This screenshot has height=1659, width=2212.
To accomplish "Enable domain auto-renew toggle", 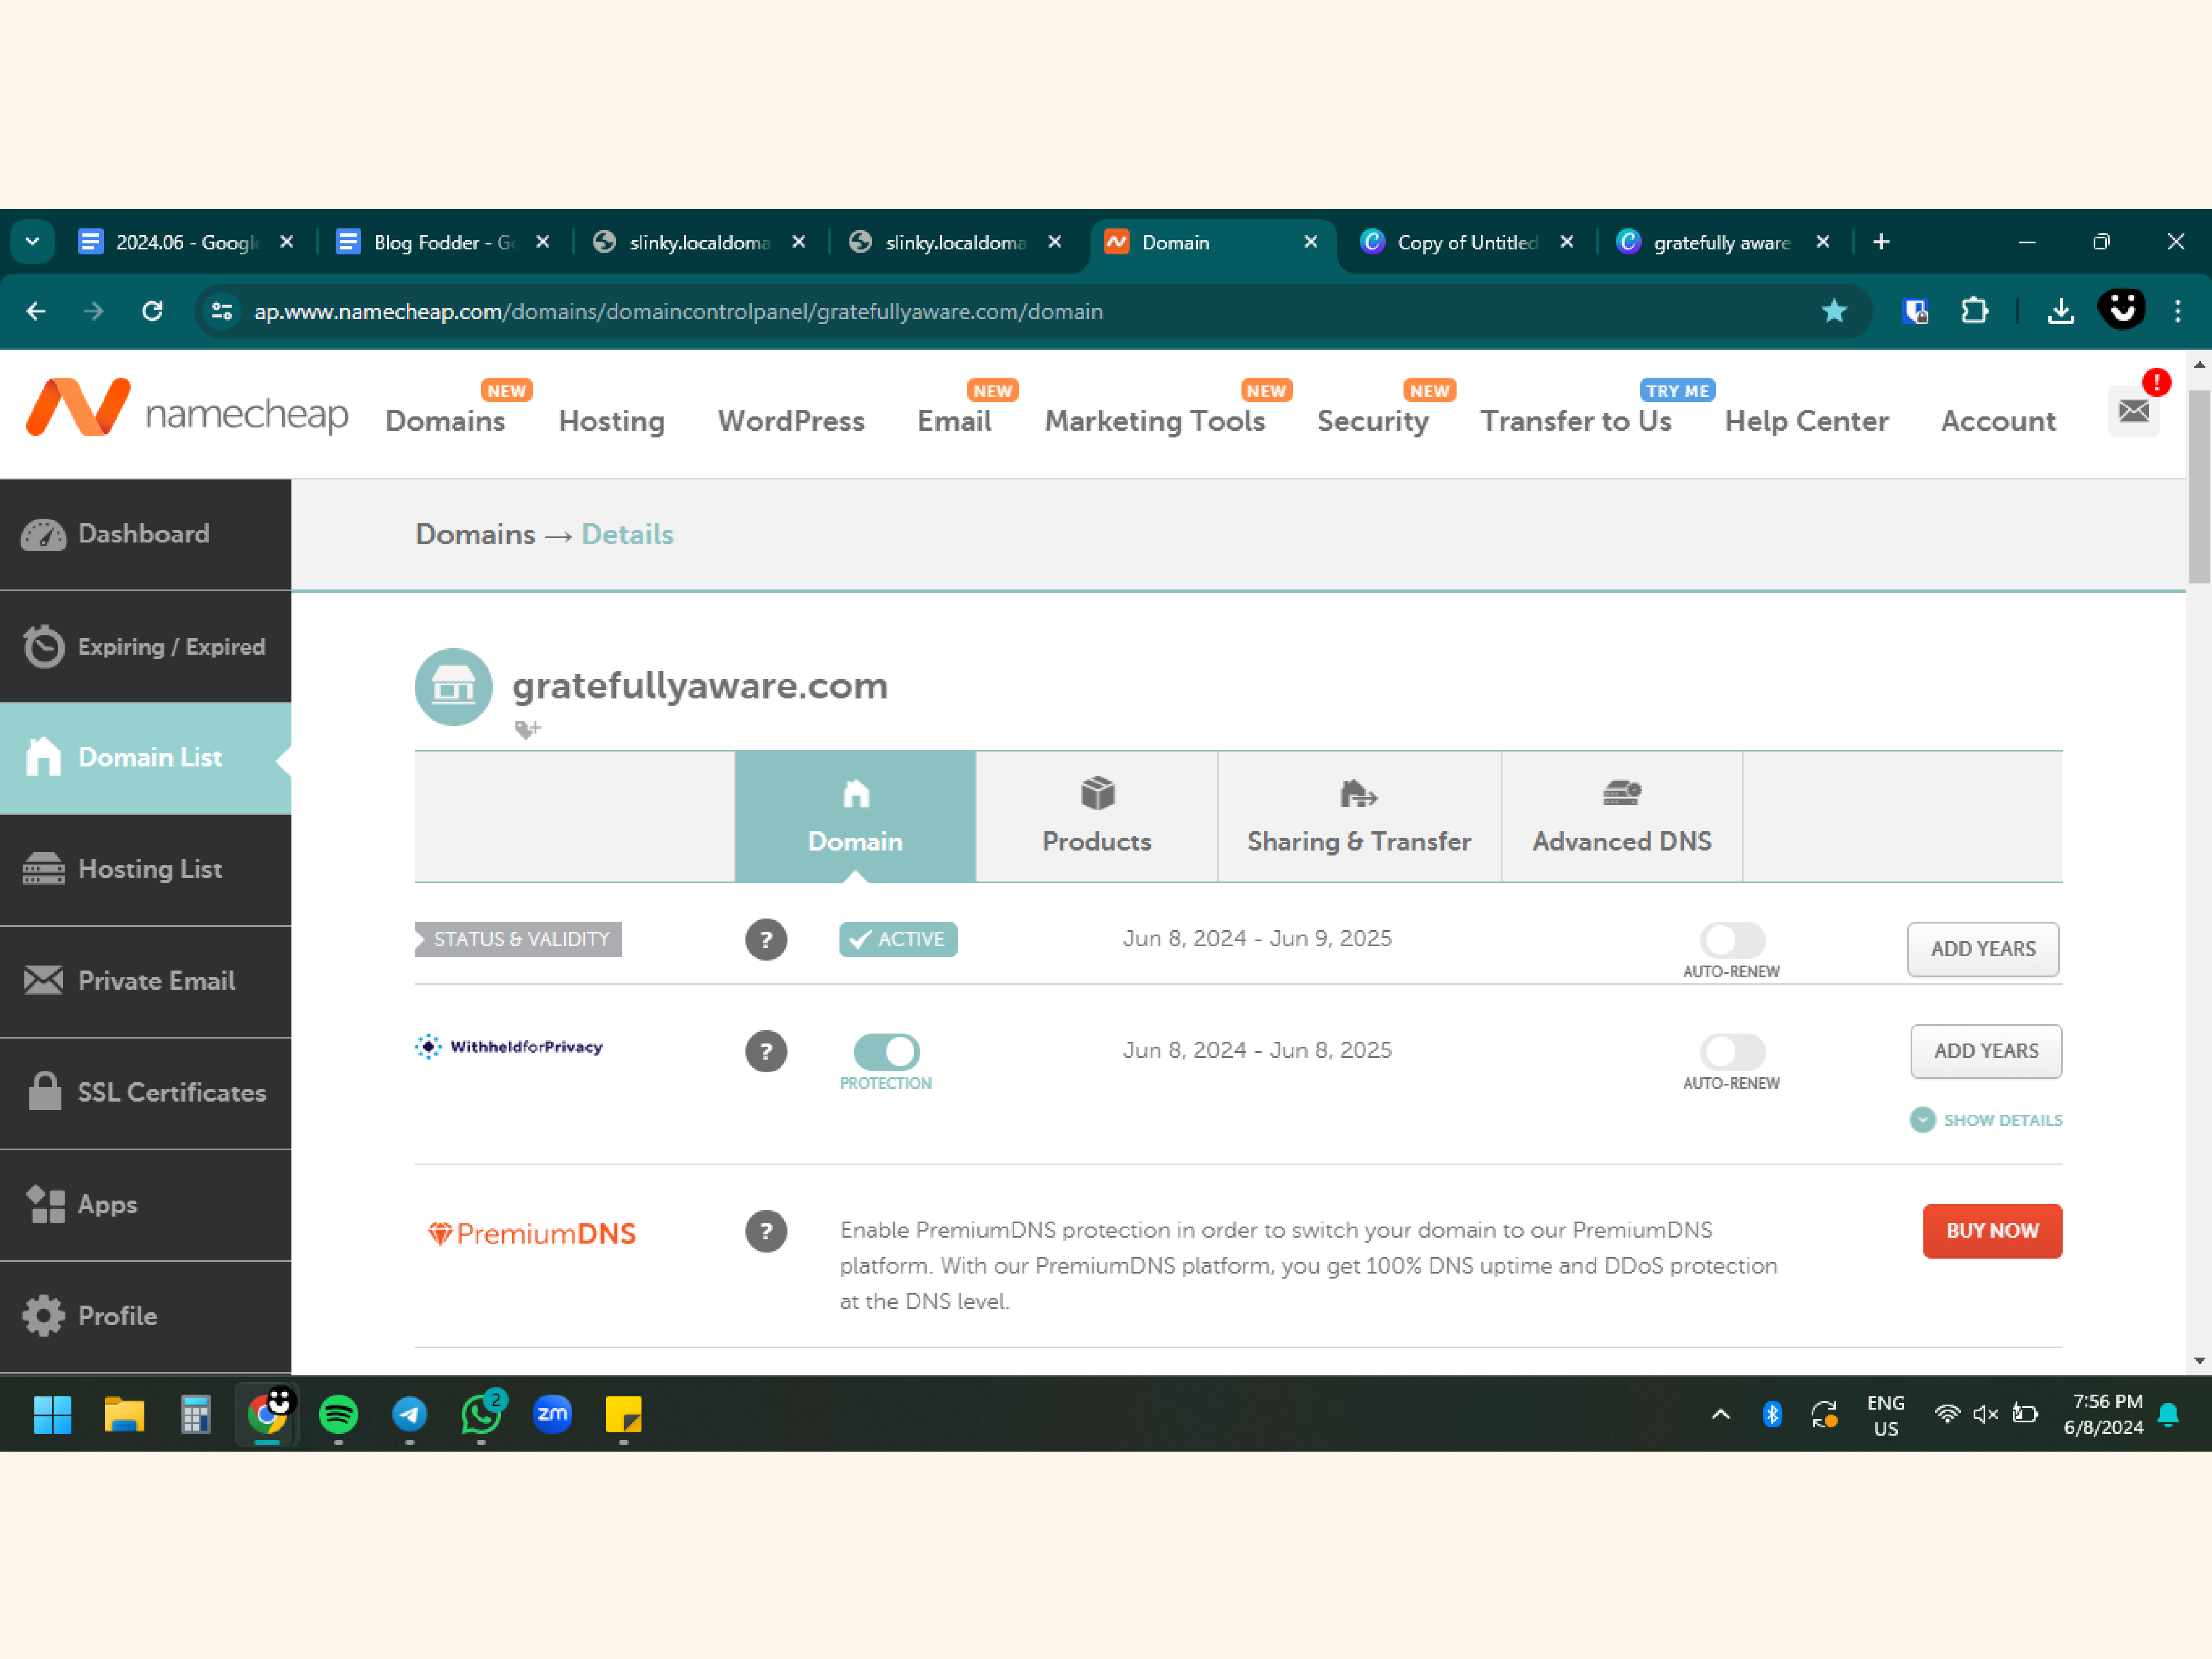I will (1732, 940).
